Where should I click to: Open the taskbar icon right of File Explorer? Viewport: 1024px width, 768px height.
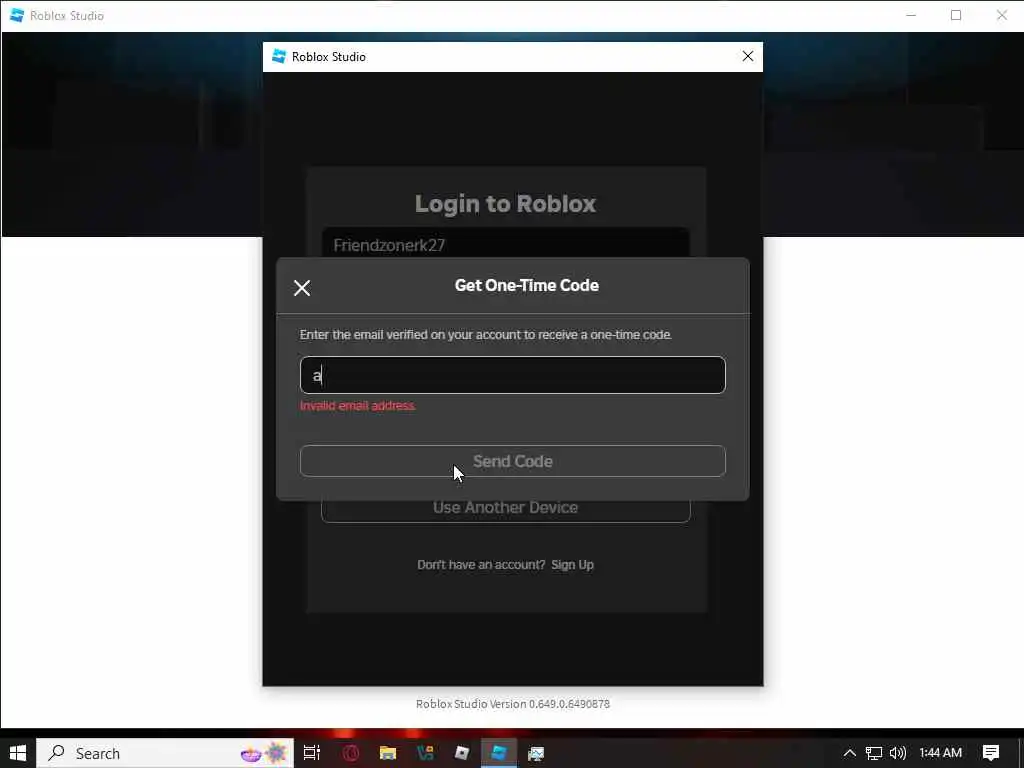425,753
